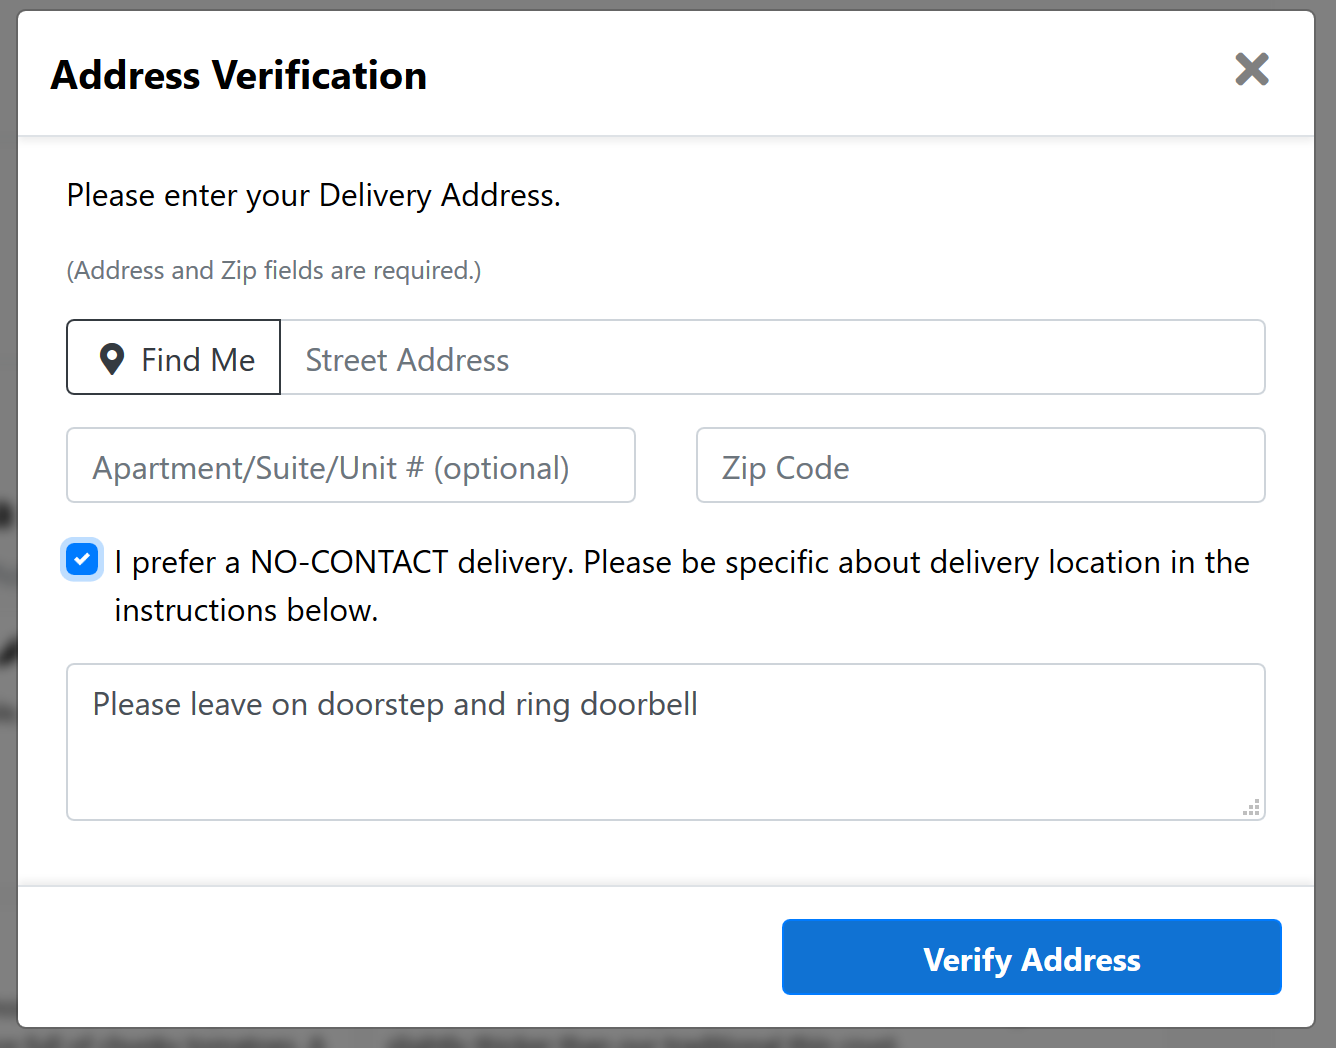Screen dimensions: 1336x1048
Task: Click into the Zip Code field
Action: (981, 465)
